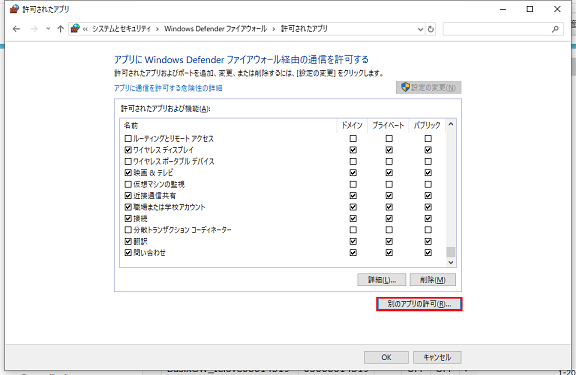The image size is (576, 375).
Task: Toggle プライベート checkbox for 映画 & テレビ
Action: click(389, 173)
